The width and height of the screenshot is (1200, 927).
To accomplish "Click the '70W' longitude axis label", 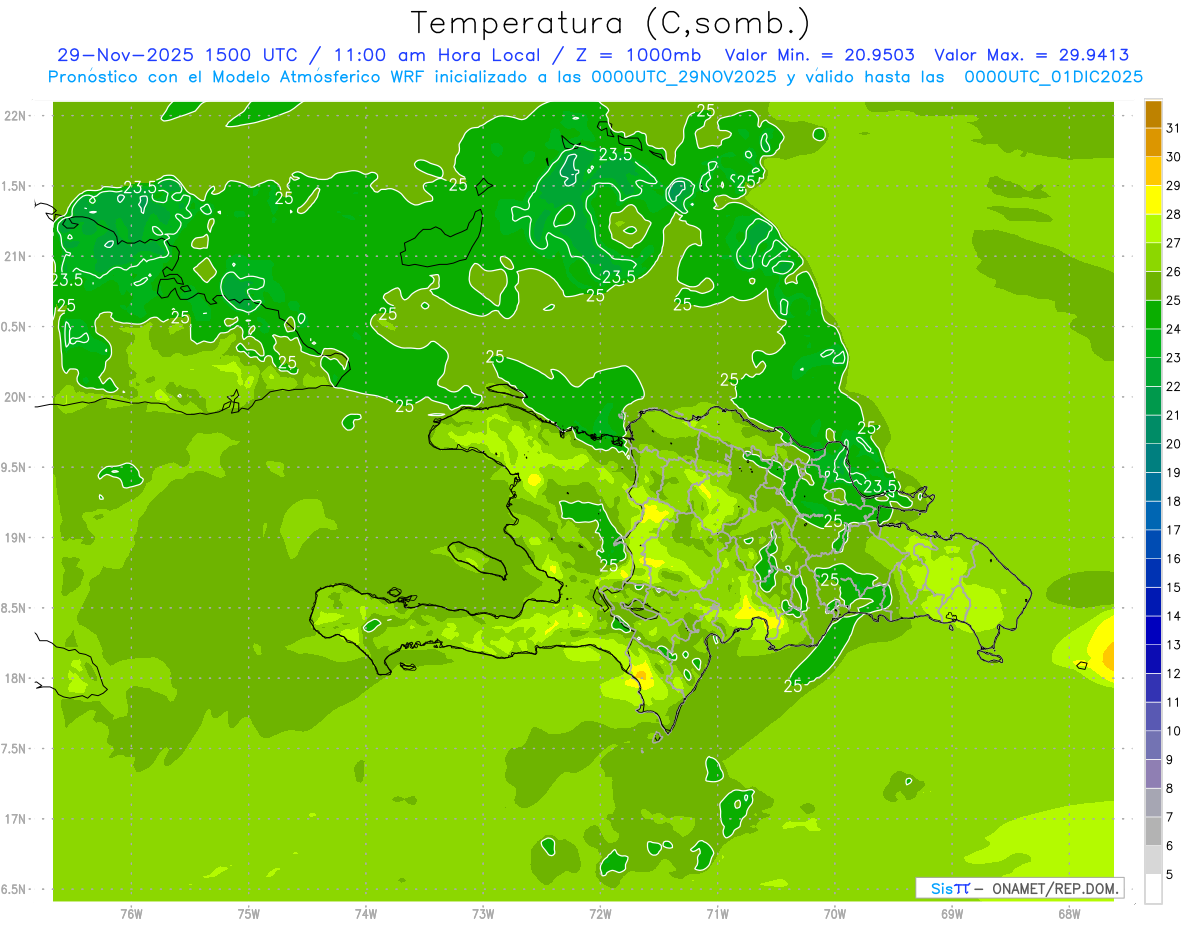I will (x=835, y=914).
